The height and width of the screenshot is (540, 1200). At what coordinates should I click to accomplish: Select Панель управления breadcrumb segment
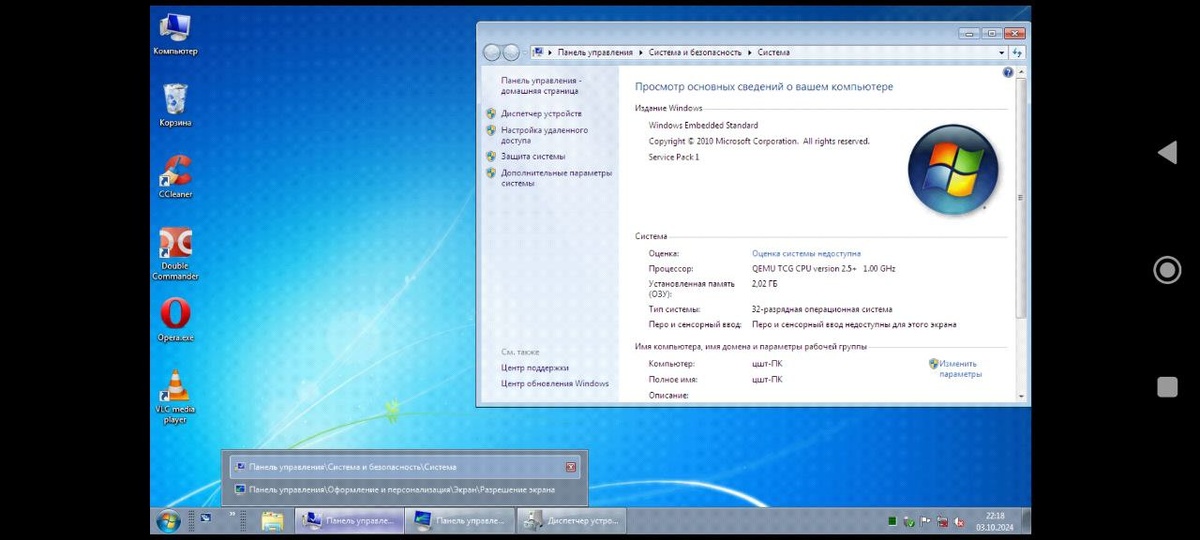tap(595, 52)
